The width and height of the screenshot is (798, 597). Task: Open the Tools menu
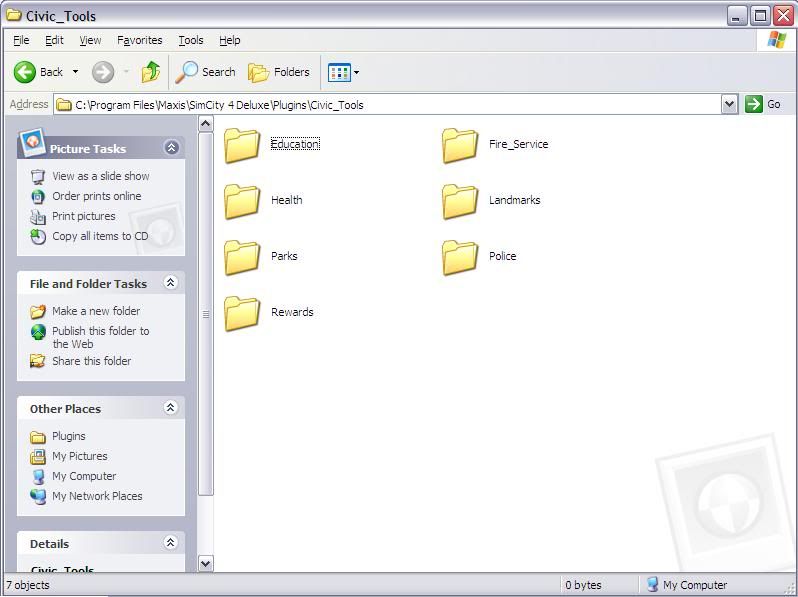[191, 40]
